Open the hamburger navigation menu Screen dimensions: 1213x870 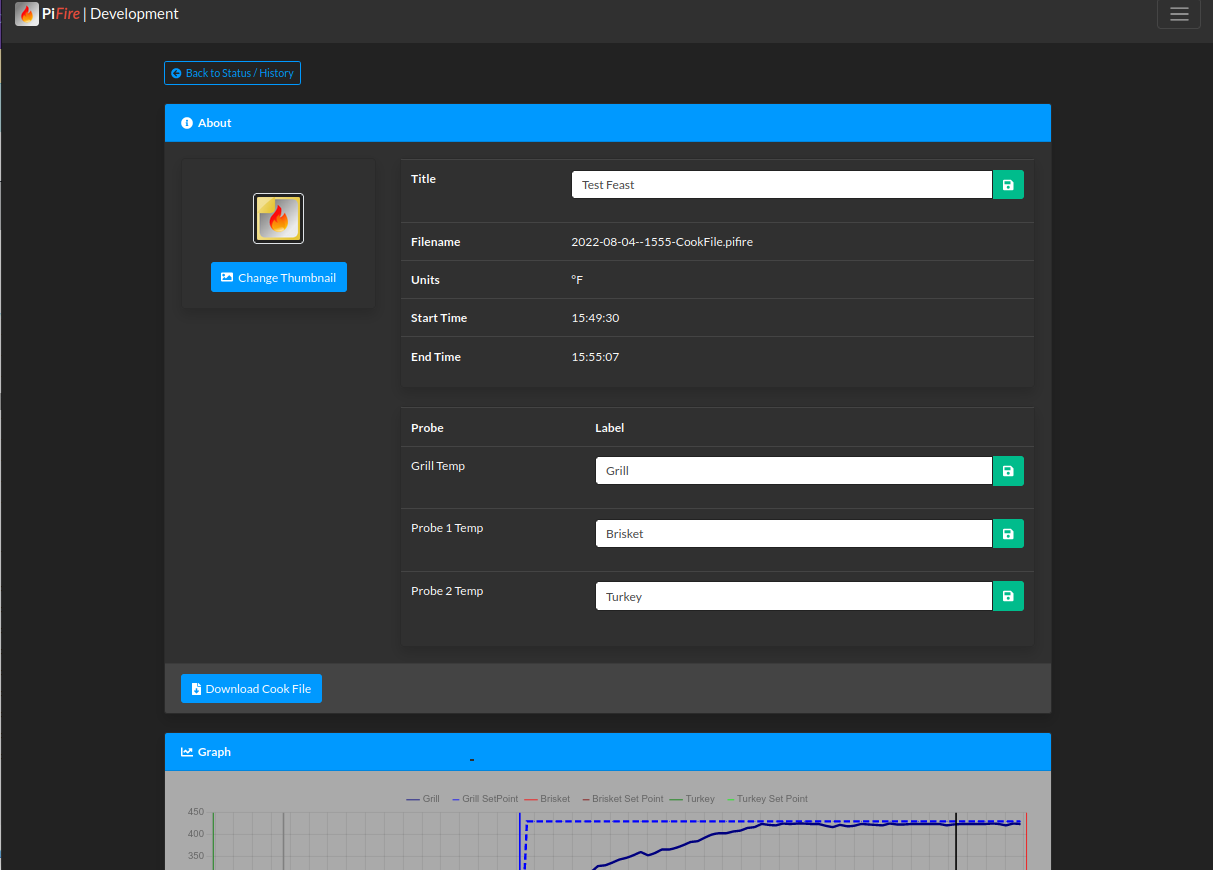pyautogui.click(x=1179, y=14)
